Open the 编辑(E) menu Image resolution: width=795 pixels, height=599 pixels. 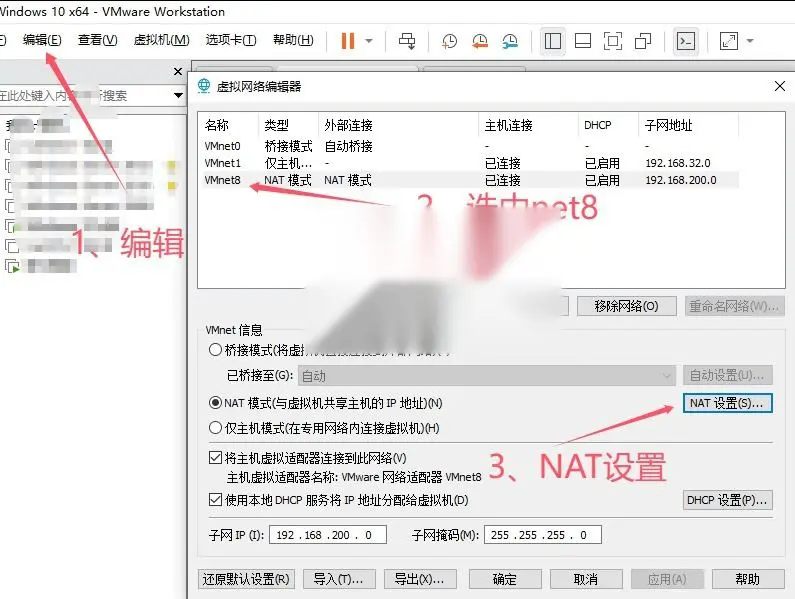tap(42, 40)
